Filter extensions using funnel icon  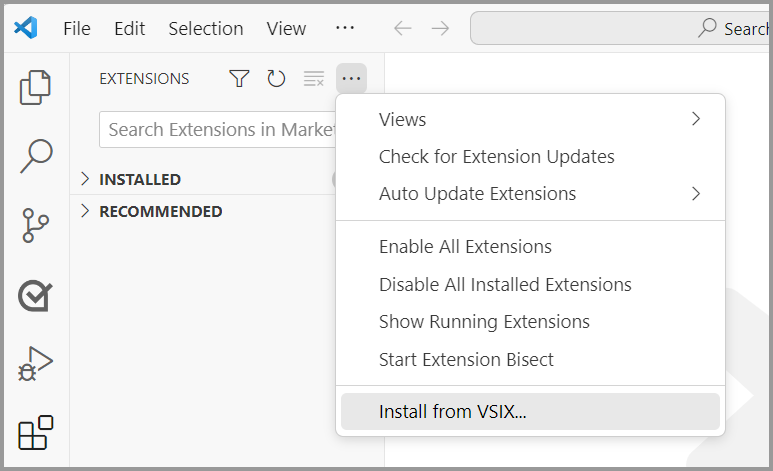(239, 78)
